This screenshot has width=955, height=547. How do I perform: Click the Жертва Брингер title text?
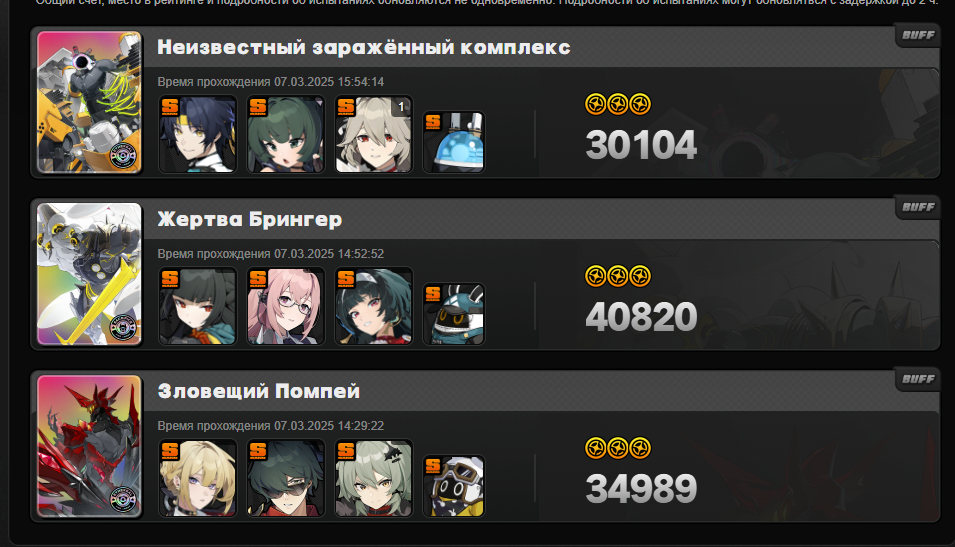(x=250, y=219)
